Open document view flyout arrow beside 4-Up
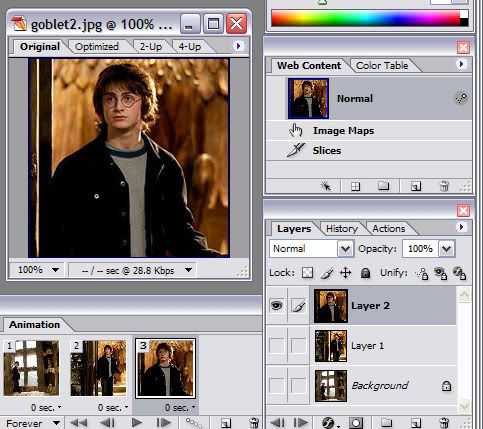The image size is (483, 429). [x=238, y=46]
